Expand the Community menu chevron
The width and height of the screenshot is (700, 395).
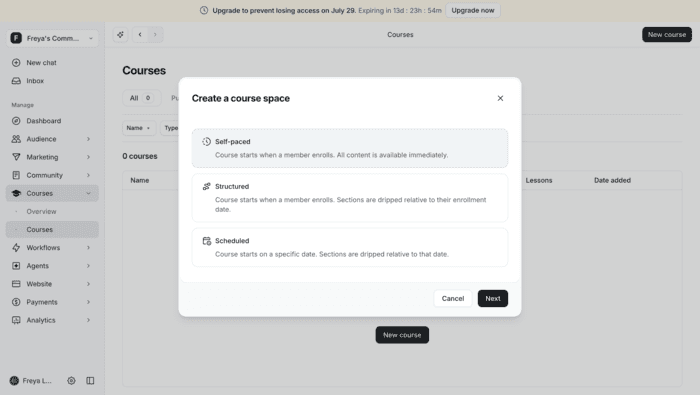[x=88, y=175]
